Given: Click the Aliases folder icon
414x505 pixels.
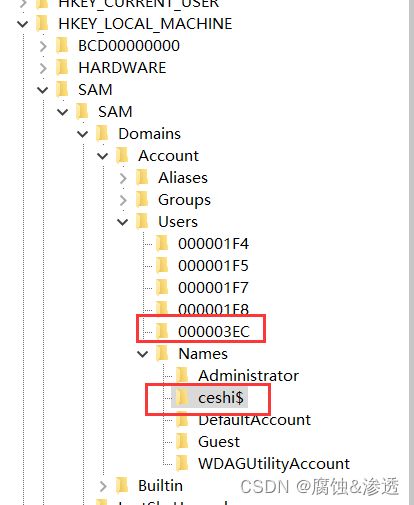Looking at the screenshot, I should click(142, 178).
